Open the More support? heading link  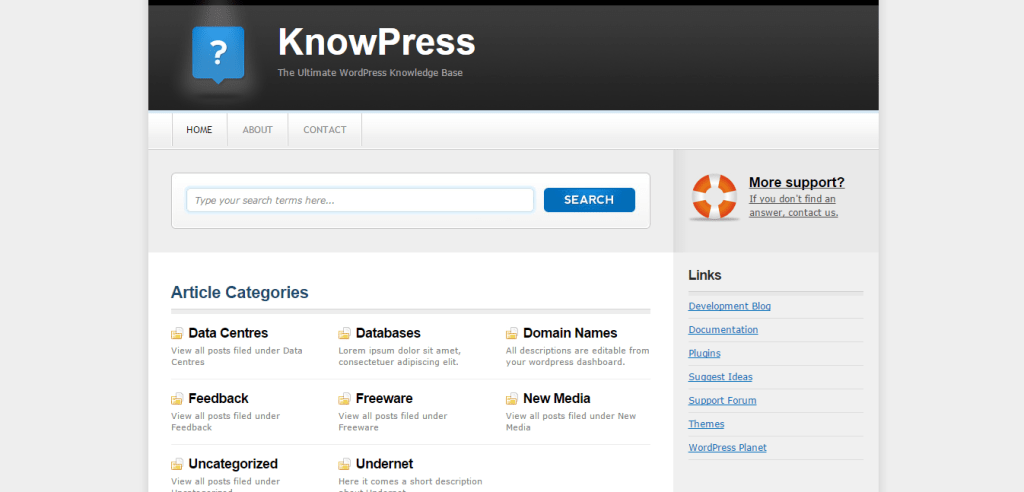797,182
